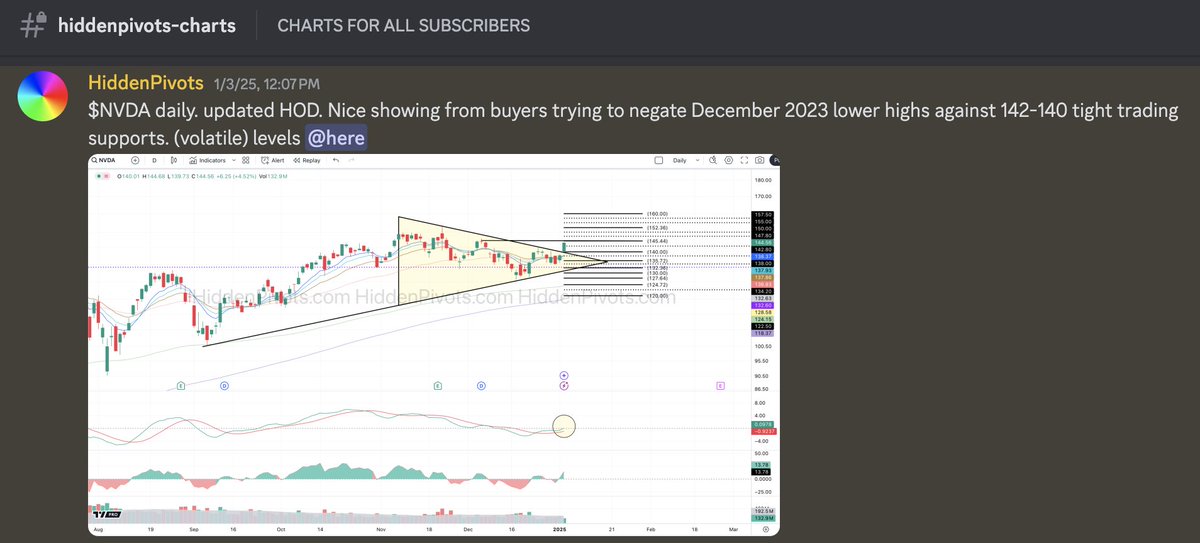This screenshot has width=1200, height=543.
Task: Click the (145.44) level label
Action: pyautogui.click(x=658, y=241)
